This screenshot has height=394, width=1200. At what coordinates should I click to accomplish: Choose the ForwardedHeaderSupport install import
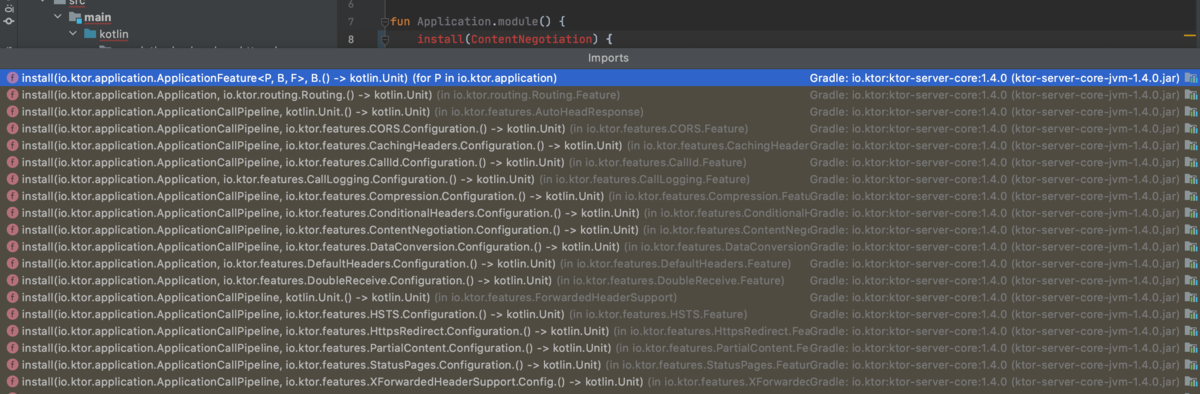click(x=600, y=297)
